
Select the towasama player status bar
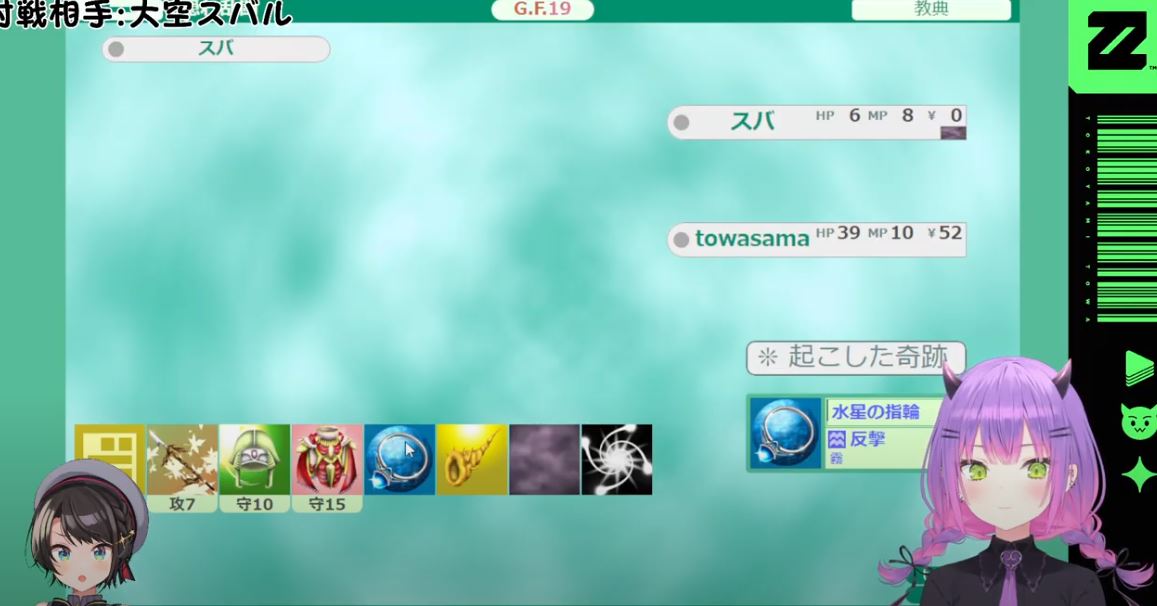[x=817, y=239]
